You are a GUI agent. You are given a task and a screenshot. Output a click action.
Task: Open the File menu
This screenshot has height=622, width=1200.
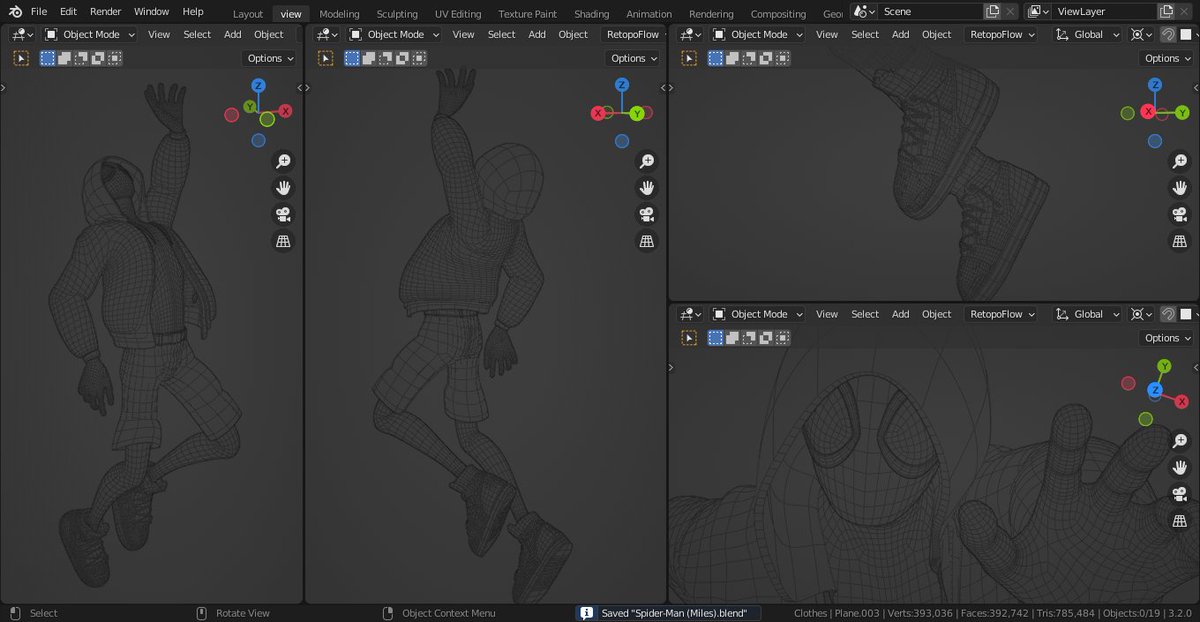(38, 11)
